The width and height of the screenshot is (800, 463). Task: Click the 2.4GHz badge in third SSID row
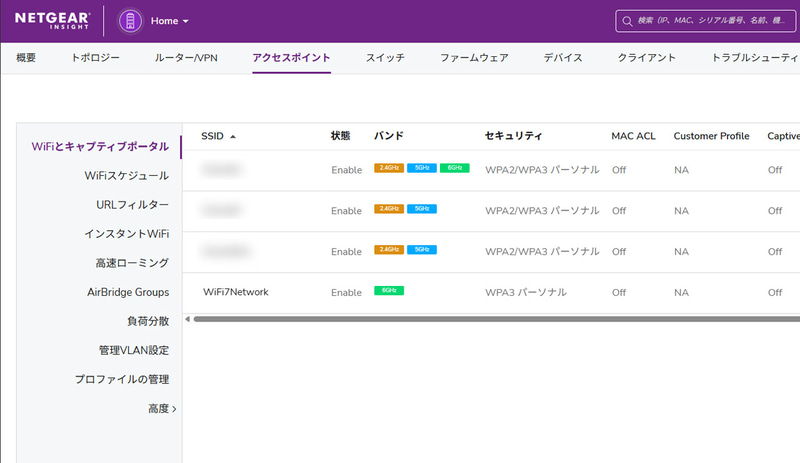tap(389, 250)
